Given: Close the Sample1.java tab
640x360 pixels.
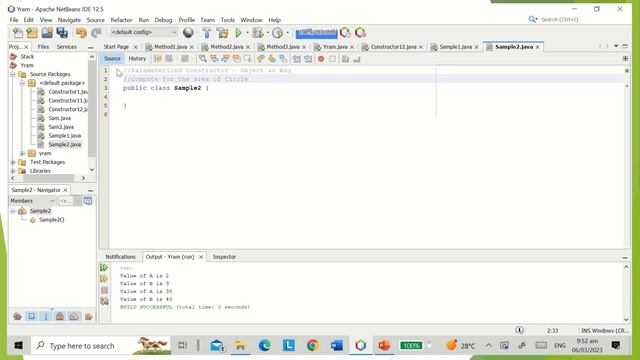Looking at the screenshot, I should click(x=476, y=47).
